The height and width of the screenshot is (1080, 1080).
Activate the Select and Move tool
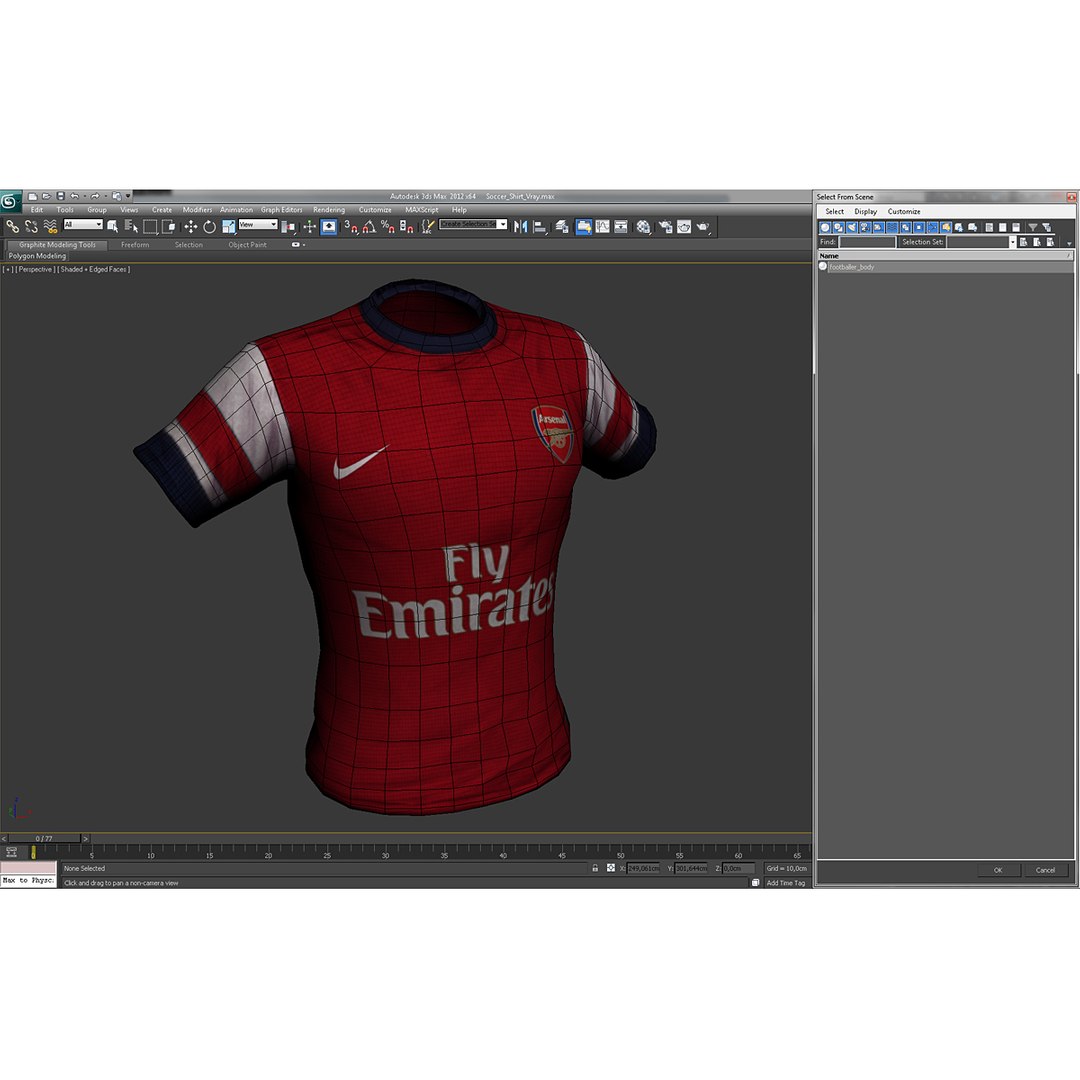[x=191, y=226]
